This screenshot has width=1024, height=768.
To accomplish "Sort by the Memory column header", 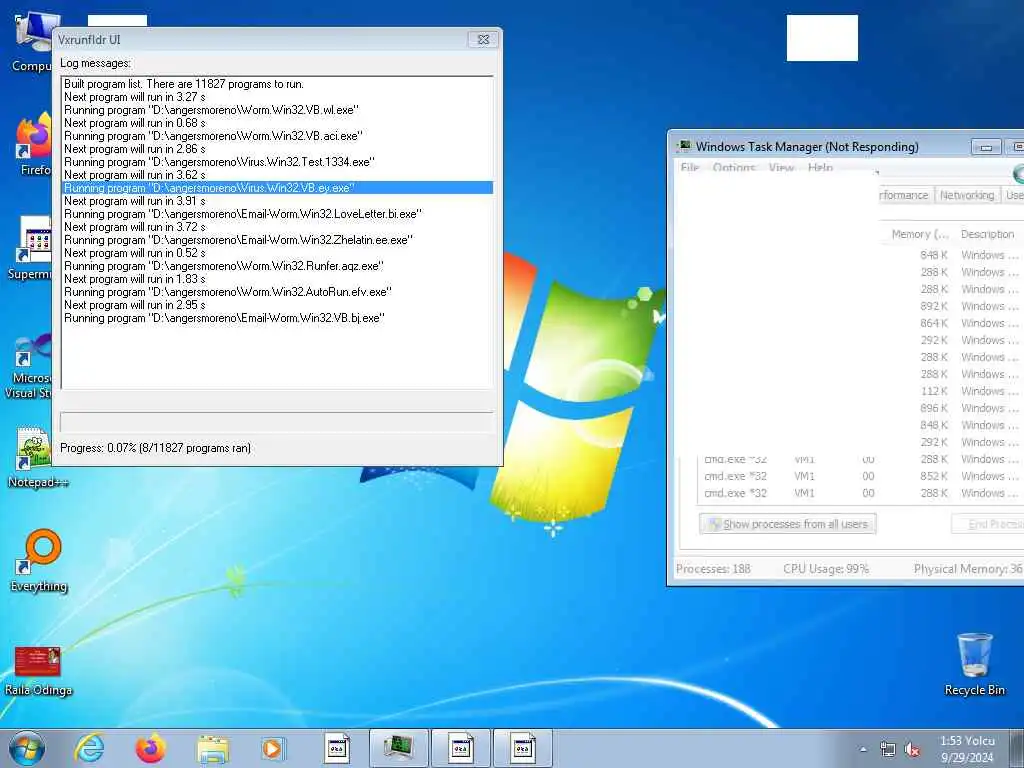I will (920, 234).
